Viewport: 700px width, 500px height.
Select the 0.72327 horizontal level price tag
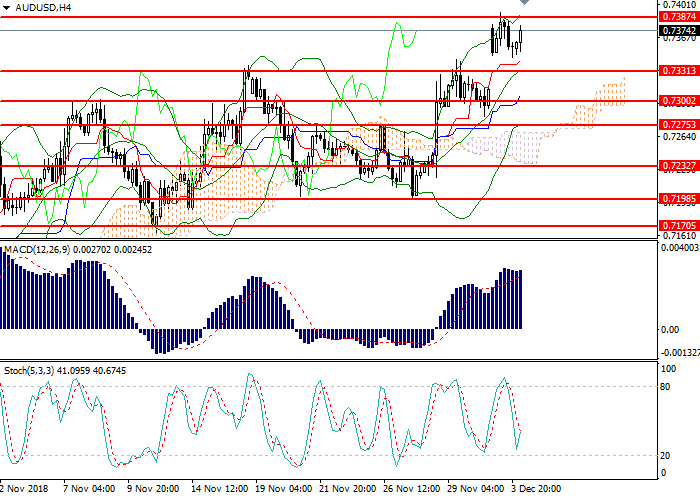678,166
